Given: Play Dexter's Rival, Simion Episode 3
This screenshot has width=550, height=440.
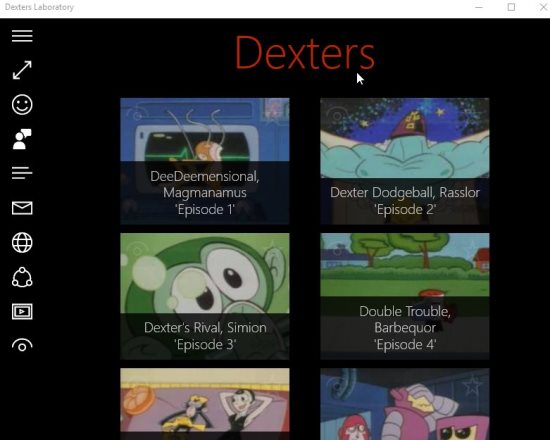Looking at the screenshot, I should pyautogui.click(x=205, y=296).
